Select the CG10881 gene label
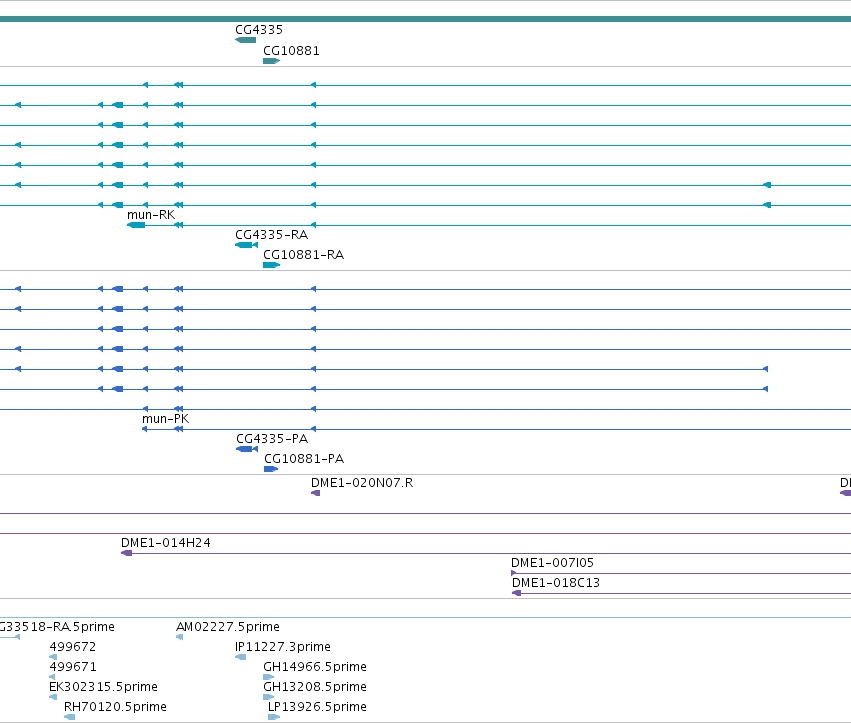Viewport: 851px width, 723px height. (291, 50)
